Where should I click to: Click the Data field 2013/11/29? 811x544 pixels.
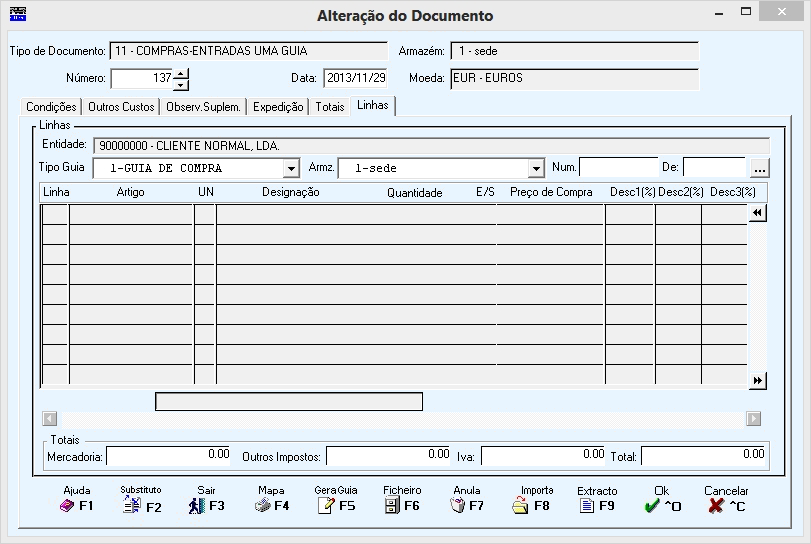click(x=355, y=78)
